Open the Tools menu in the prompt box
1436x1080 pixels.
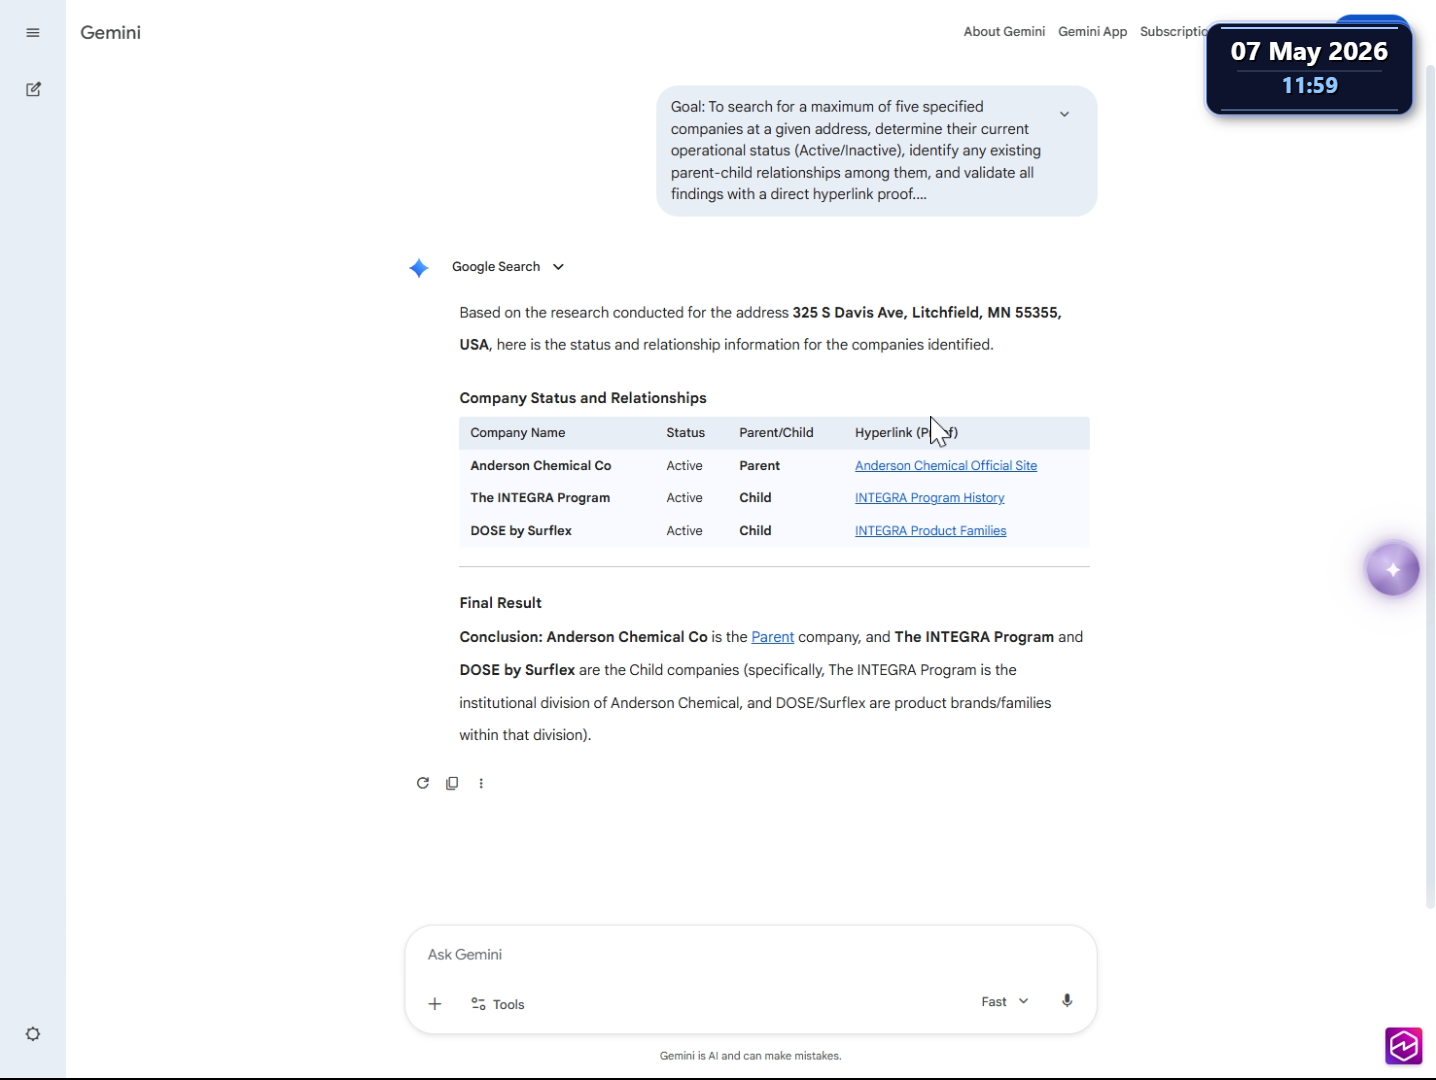pyautogui.click(x=498, y=1004)
